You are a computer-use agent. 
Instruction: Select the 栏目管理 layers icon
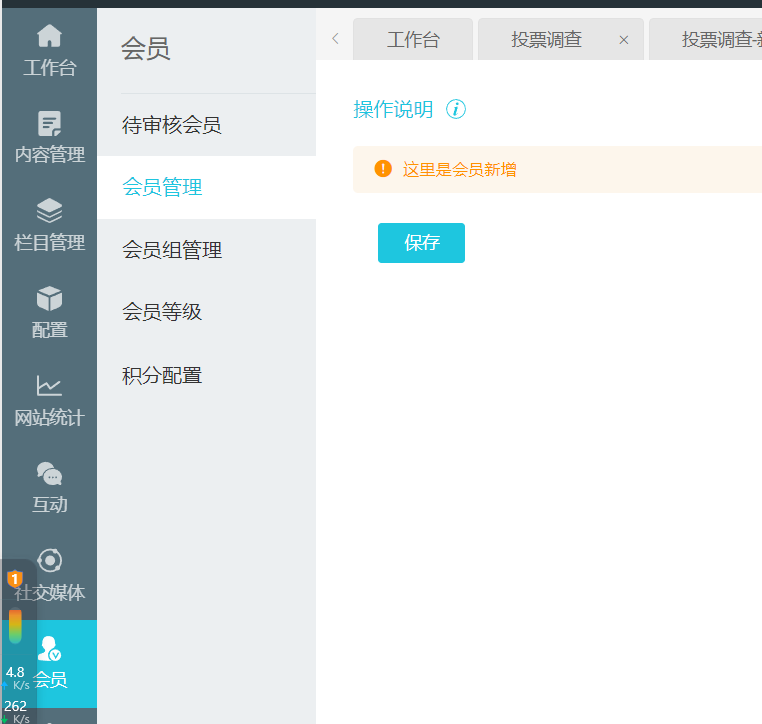pyautogui.click(x=49, y=211)
